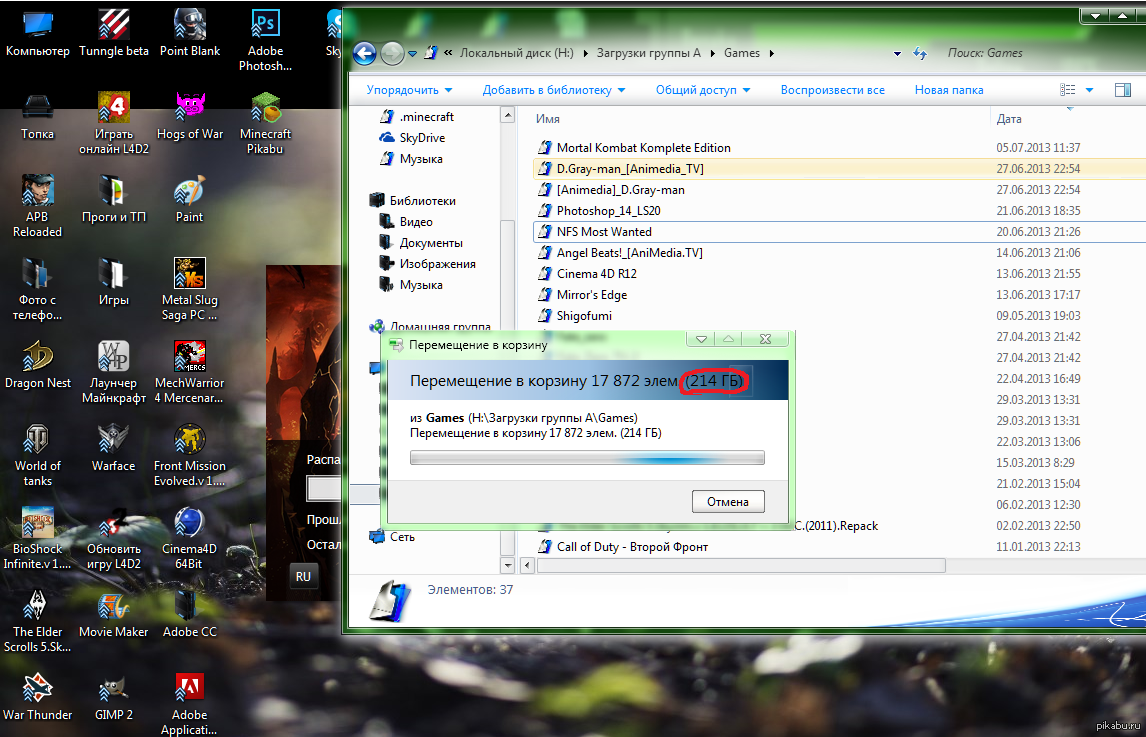Select the Mirror's Edge folder
The image size is (1146, 737).
591,295
